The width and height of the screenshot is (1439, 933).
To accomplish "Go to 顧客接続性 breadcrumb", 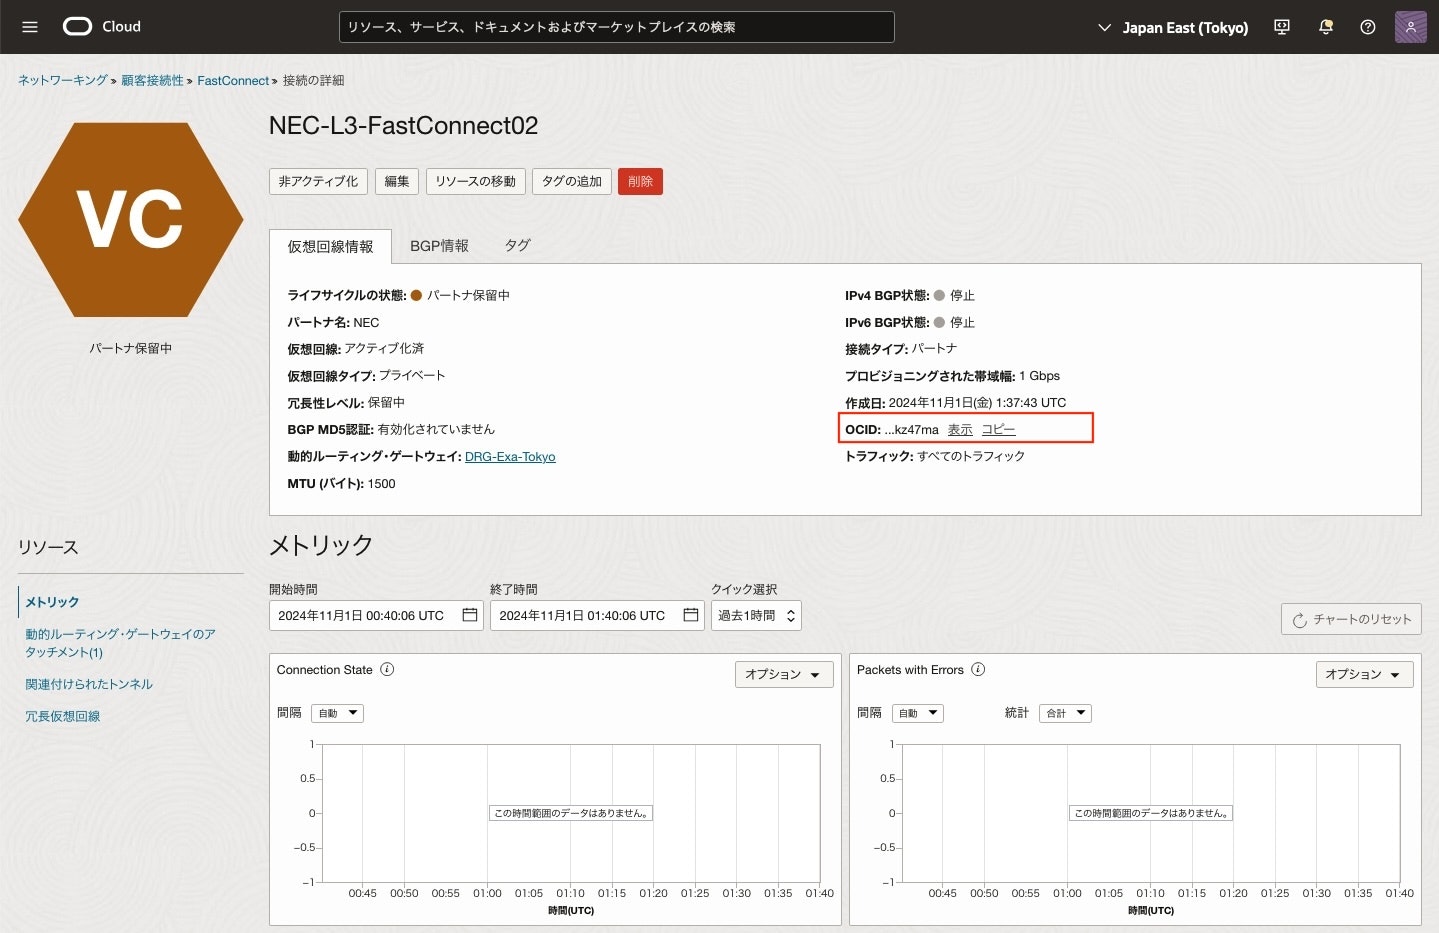I will (152, 80).
